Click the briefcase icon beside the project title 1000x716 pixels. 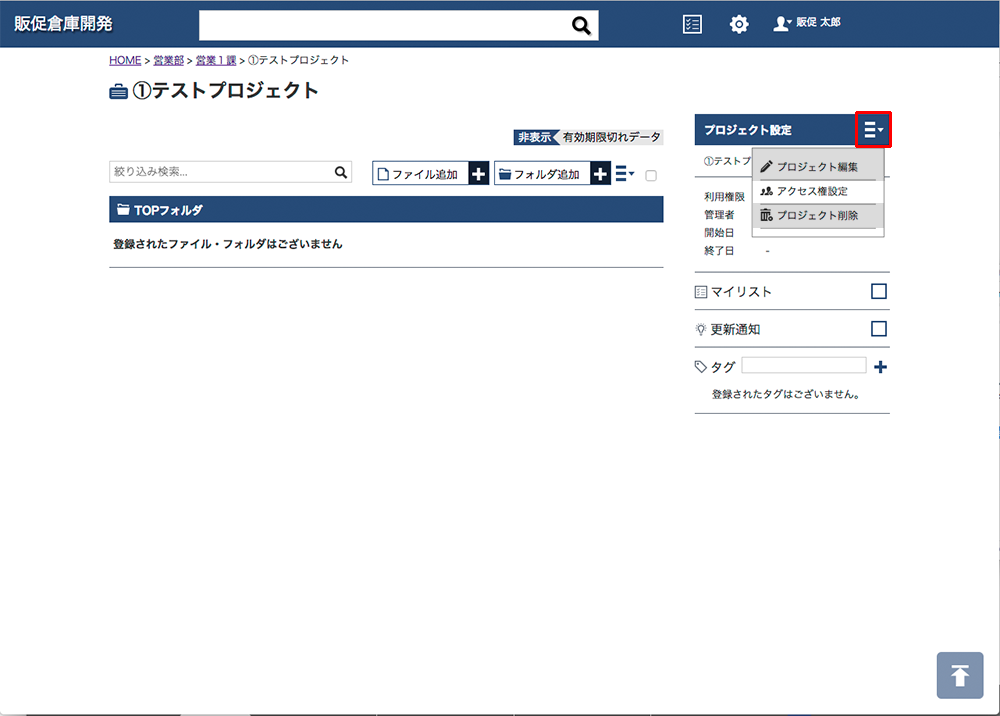(119, 92)
